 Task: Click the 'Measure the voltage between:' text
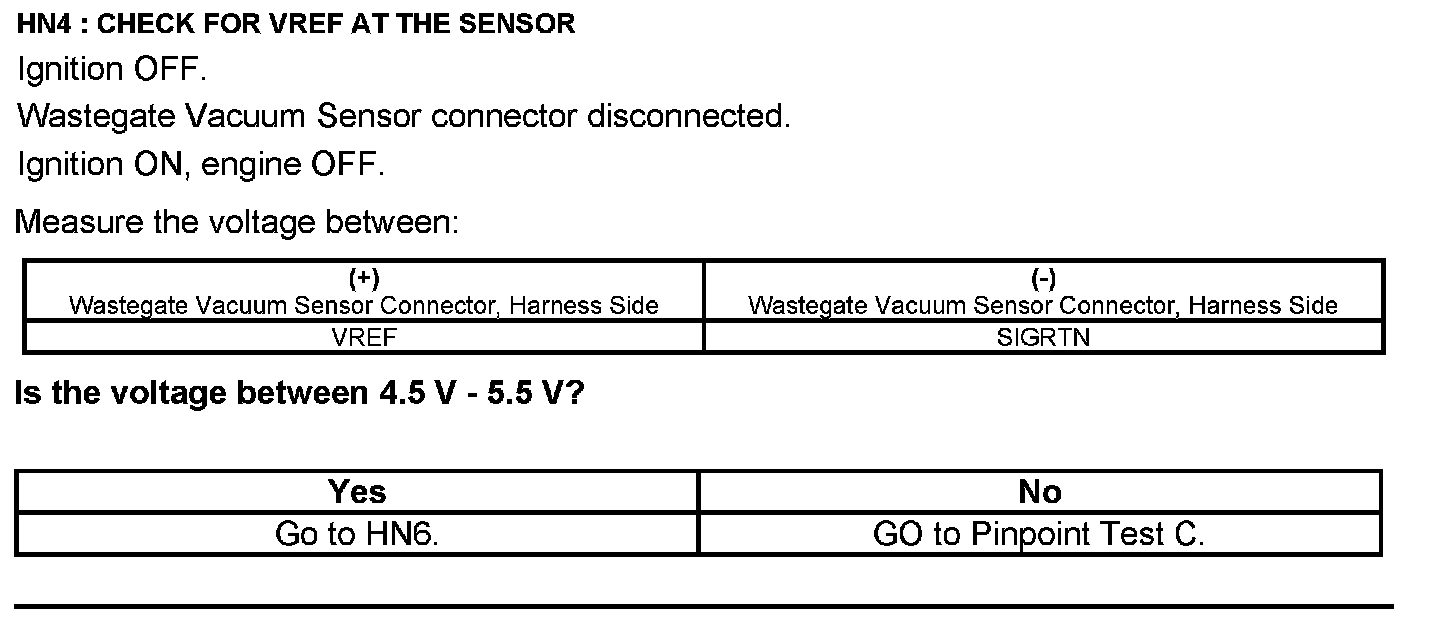237,220
